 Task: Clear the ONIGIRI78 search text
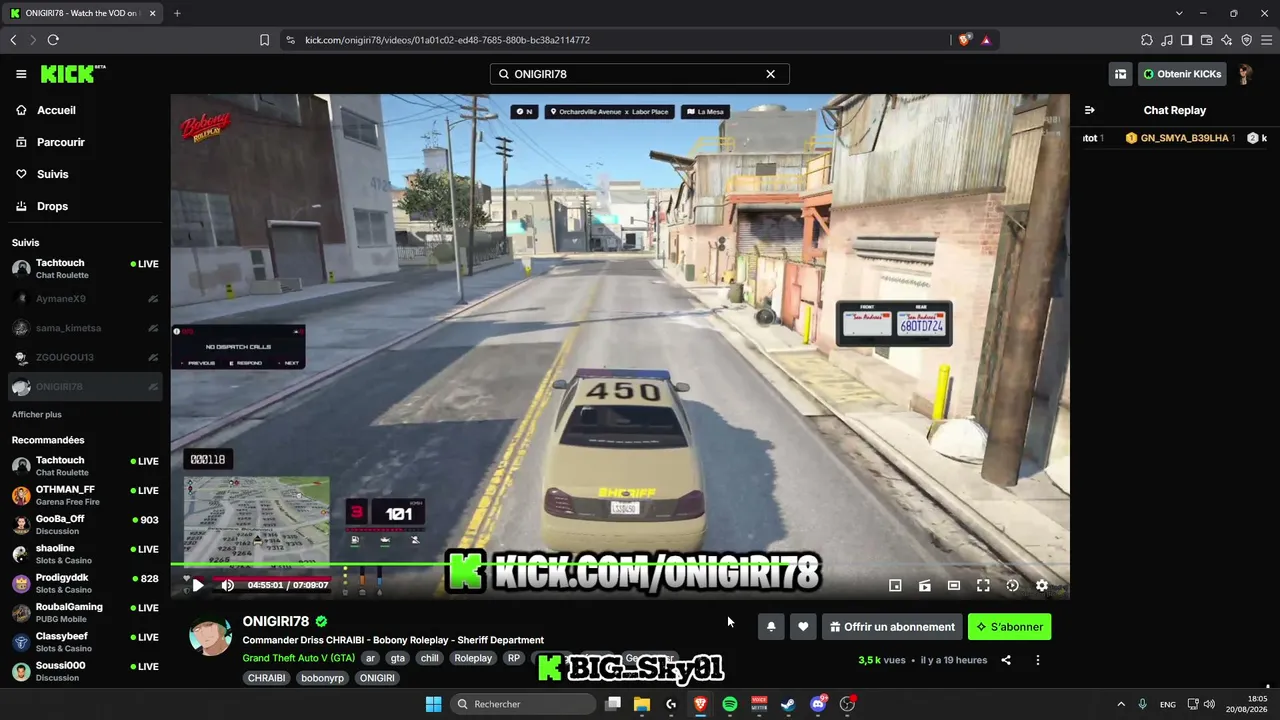(x=770, y=74)
